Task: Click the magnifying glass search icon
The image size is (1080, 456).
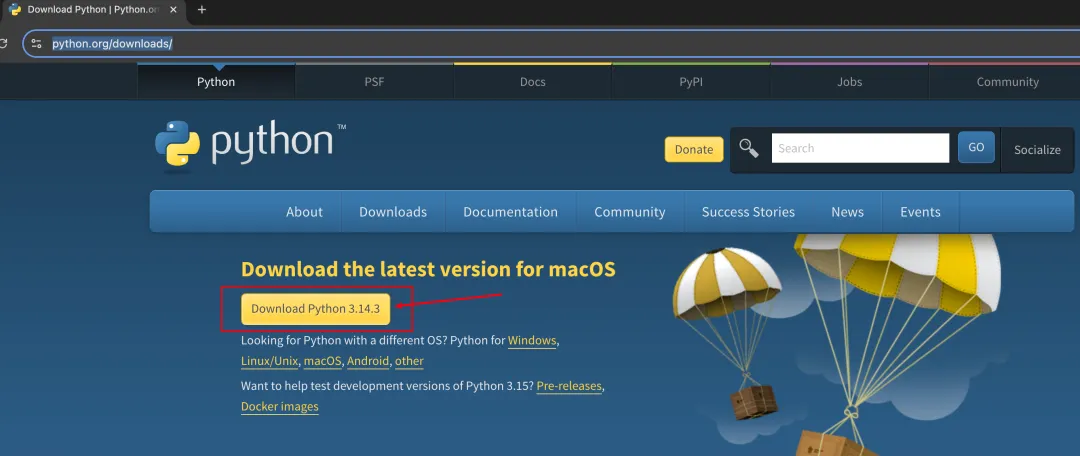Action: [748, 147]
